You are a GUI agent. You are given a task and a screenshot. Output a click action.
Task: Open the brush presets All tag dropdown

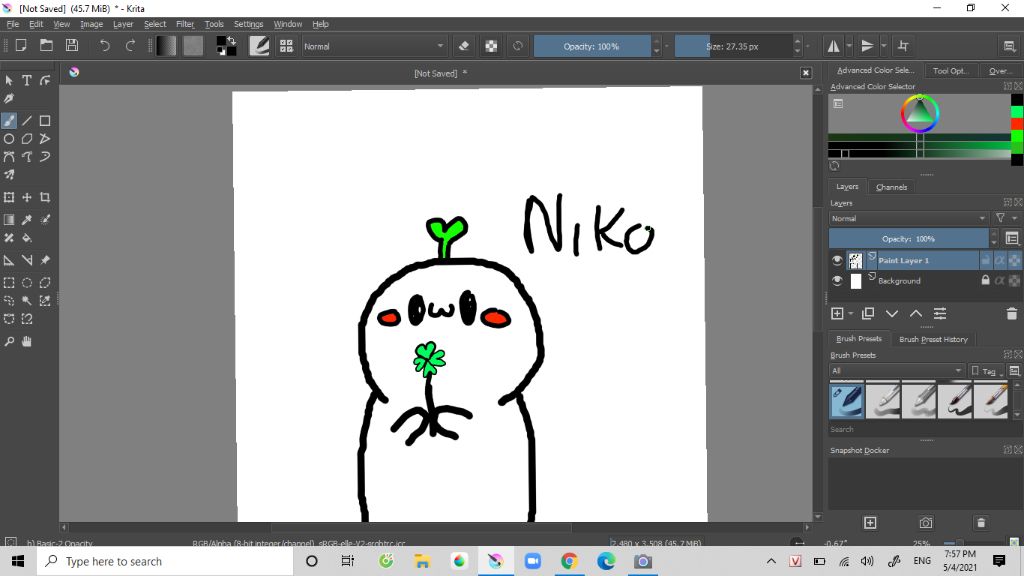pyautogui.click(x=897, y=370)
